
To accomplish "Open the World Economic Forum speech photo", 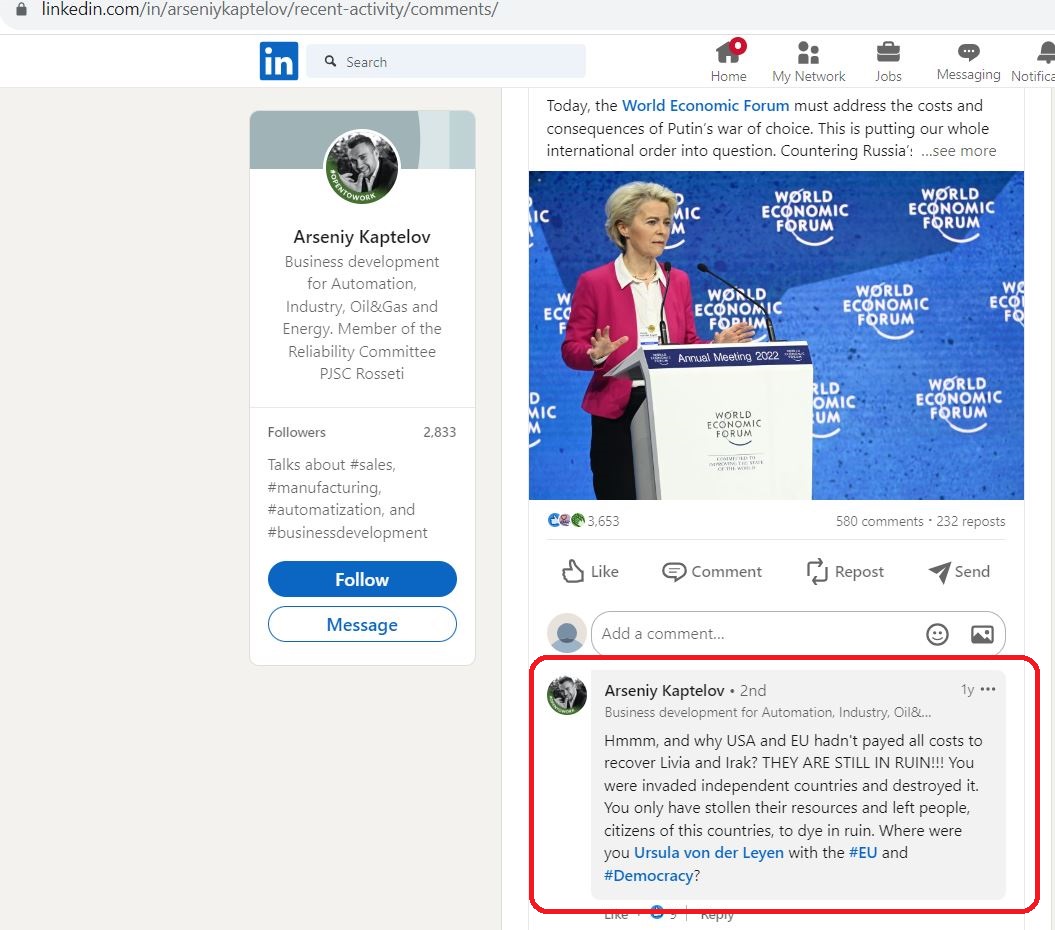I will pos(776,335).
